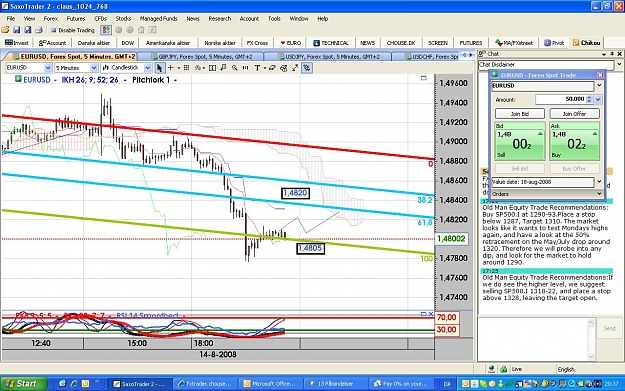This screenshot has width=625, height=391.
Task: Click the chart zoom magnifier icon
Action: click(x=234, y=68)
